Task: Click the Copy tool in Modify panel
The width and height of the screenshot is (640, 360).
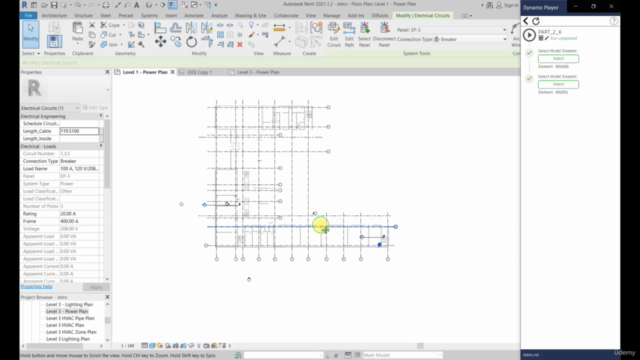Action: 176,42
